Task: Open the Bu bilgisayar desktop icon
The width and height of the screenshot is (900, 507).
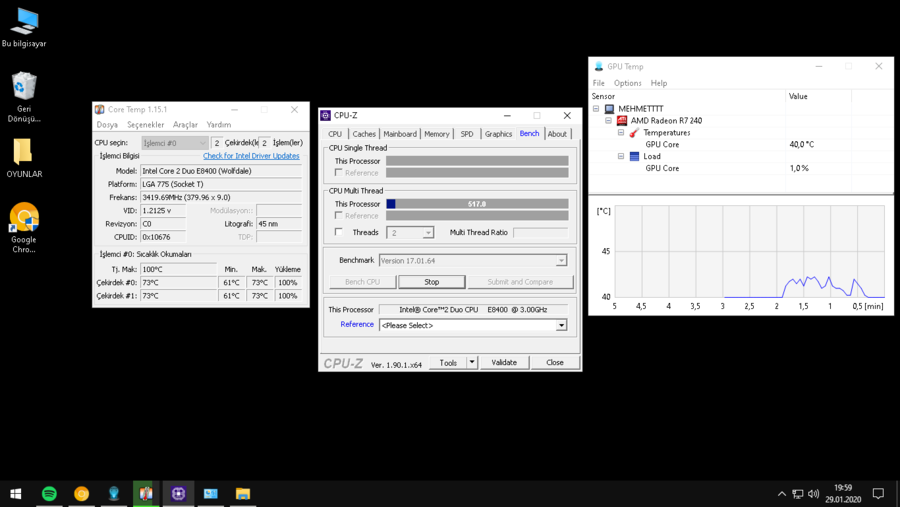Action: pyautogui.click(x=24, y=27)
